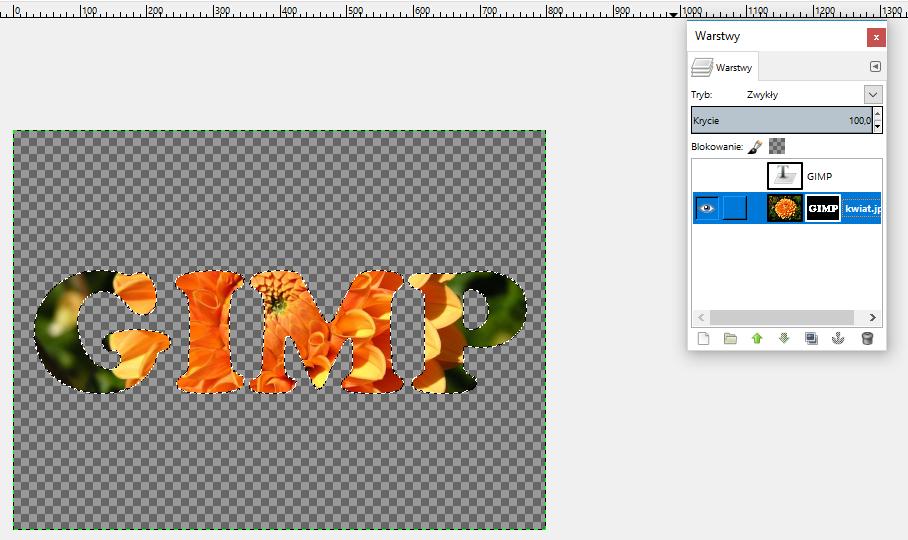Select the GIMP text layer thumbnail
The height and width of the screenshot is (540, 908).
[x=785, y=176]
